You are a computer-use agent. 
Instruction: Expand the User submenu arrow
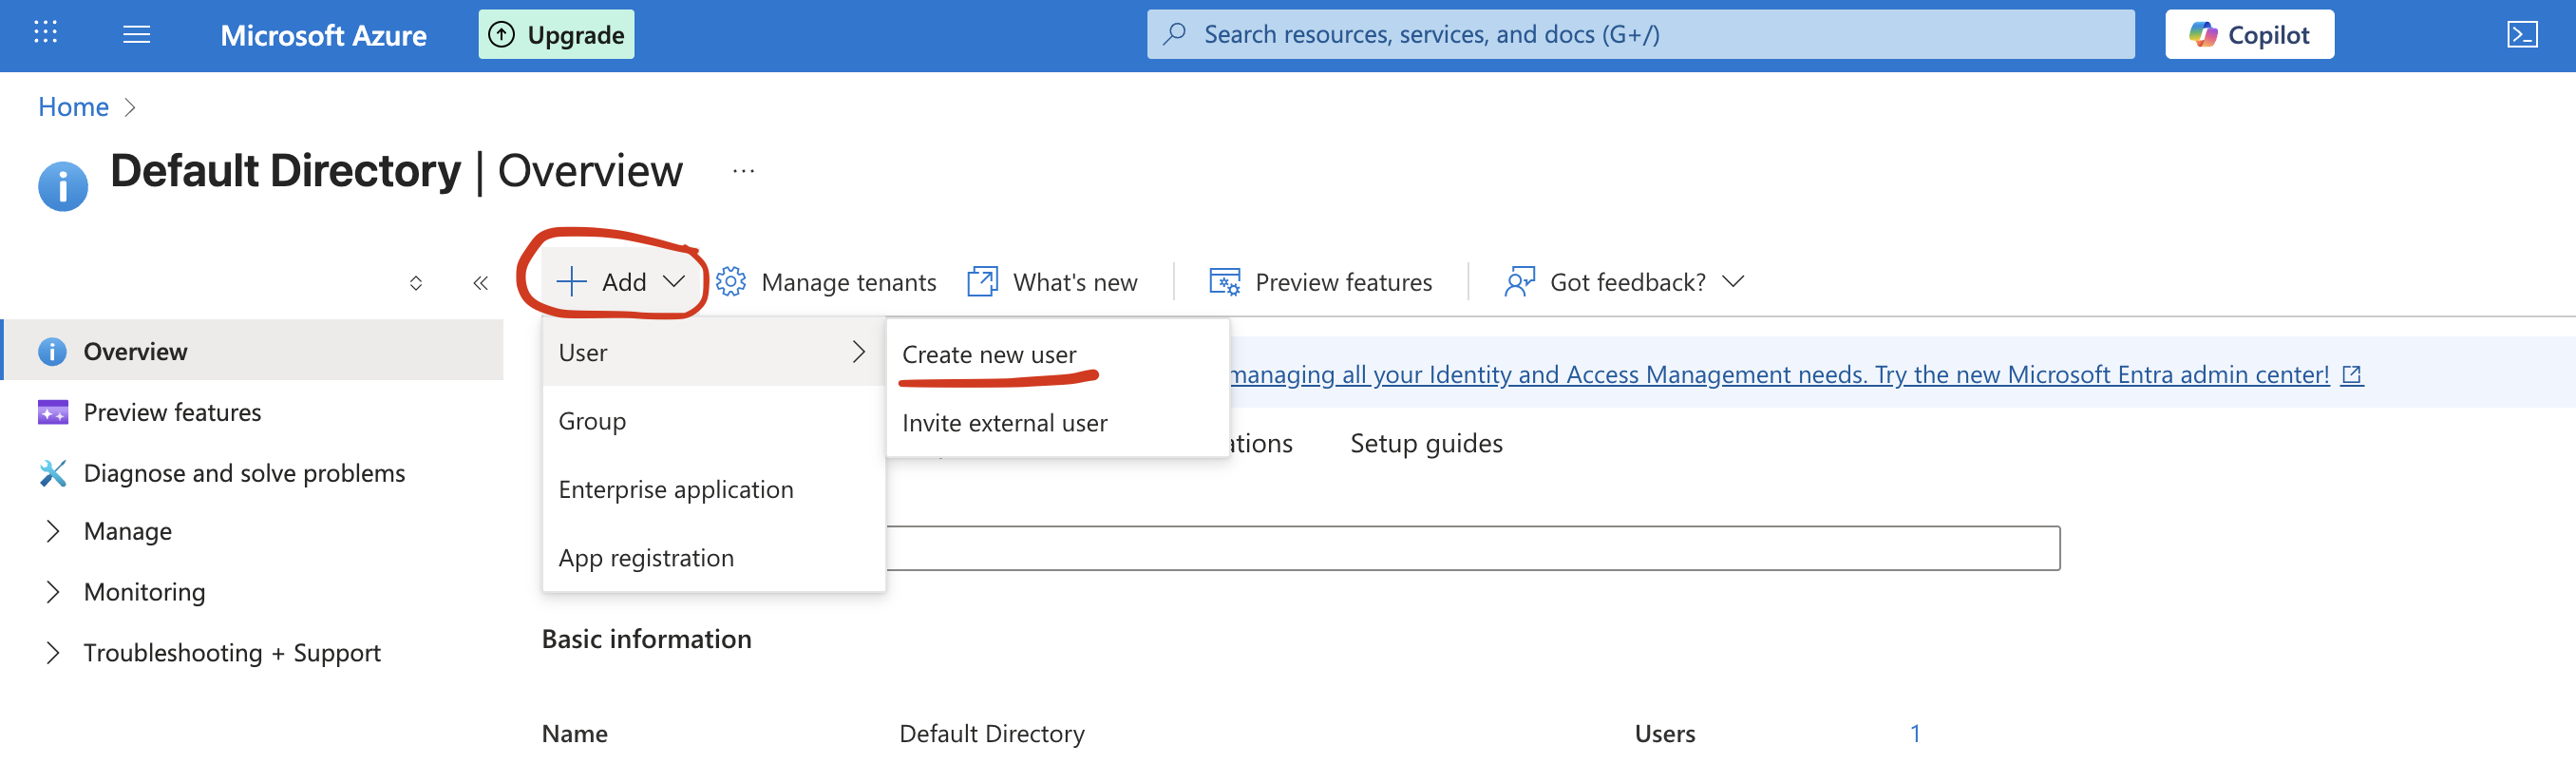pos(858,352)
